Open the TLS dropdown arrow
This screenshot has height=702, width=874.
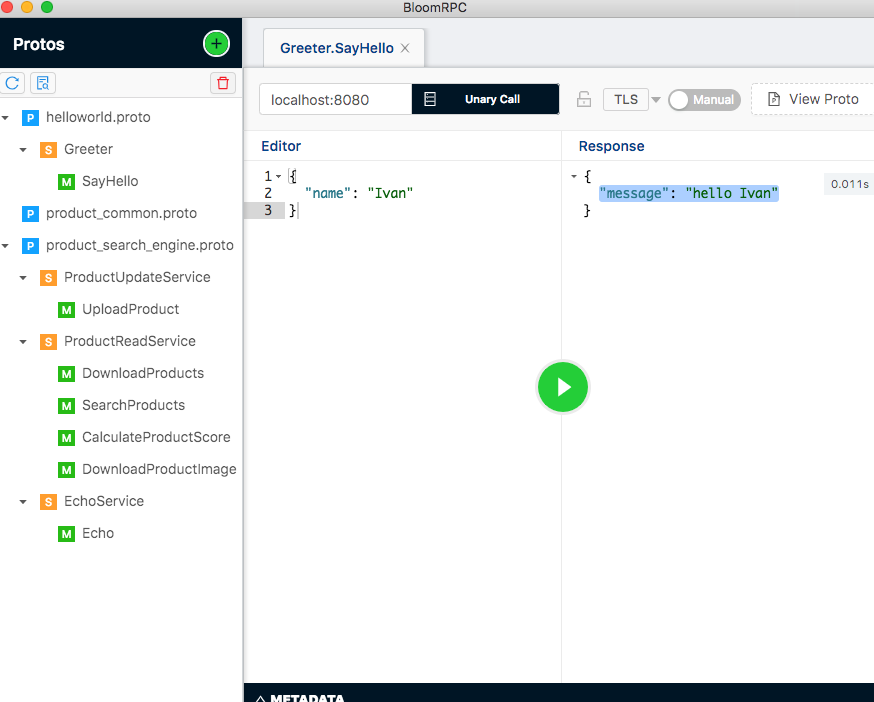click(x=656, y=100)
